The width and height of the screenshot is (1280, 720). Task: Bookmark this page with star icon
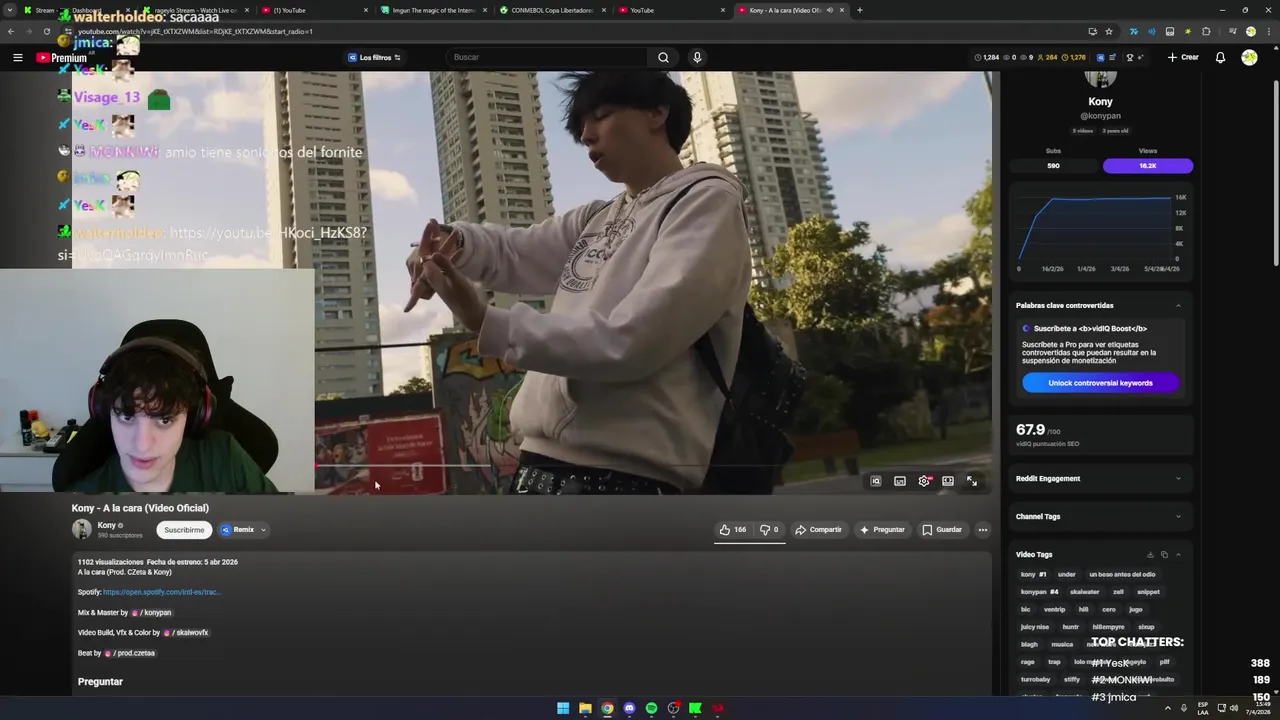pos(1108,31)
